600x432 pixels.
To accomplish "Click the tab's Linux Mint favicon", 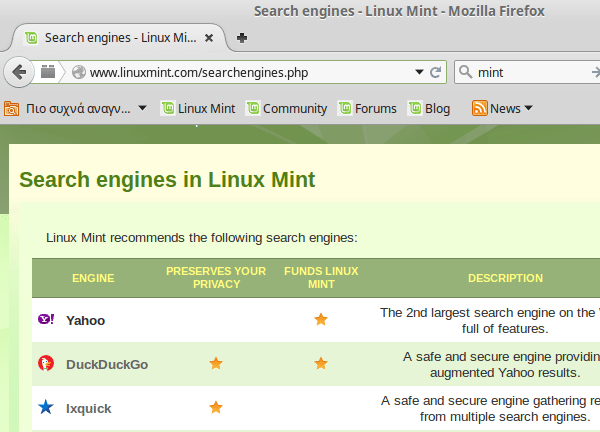I will 31,38.
